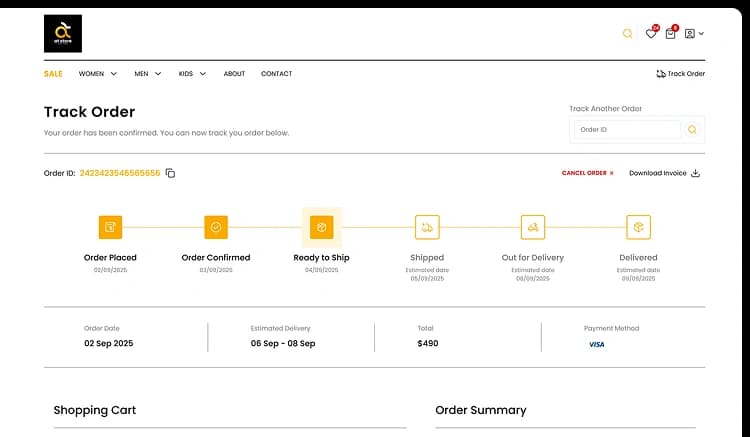The height and width of the screenshot is (437, 750).
Task: Select the Shipped truck step icon
Action: pyautogui.click(x=427, y=227)
